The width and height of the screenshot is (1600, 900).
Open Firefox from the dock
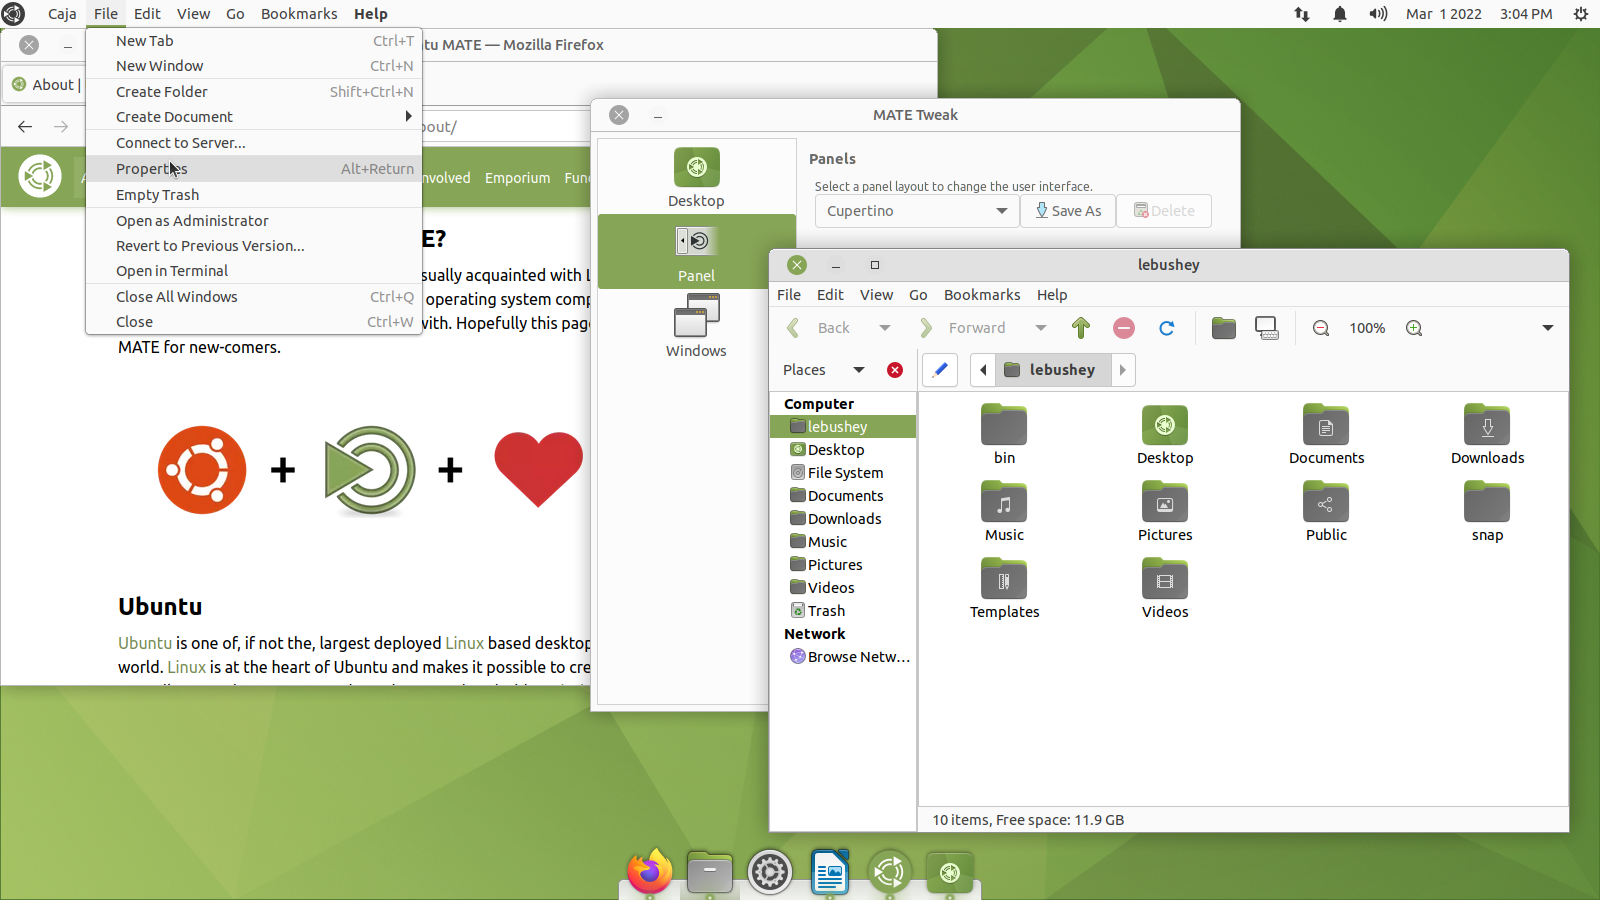[x=650, y=872]
